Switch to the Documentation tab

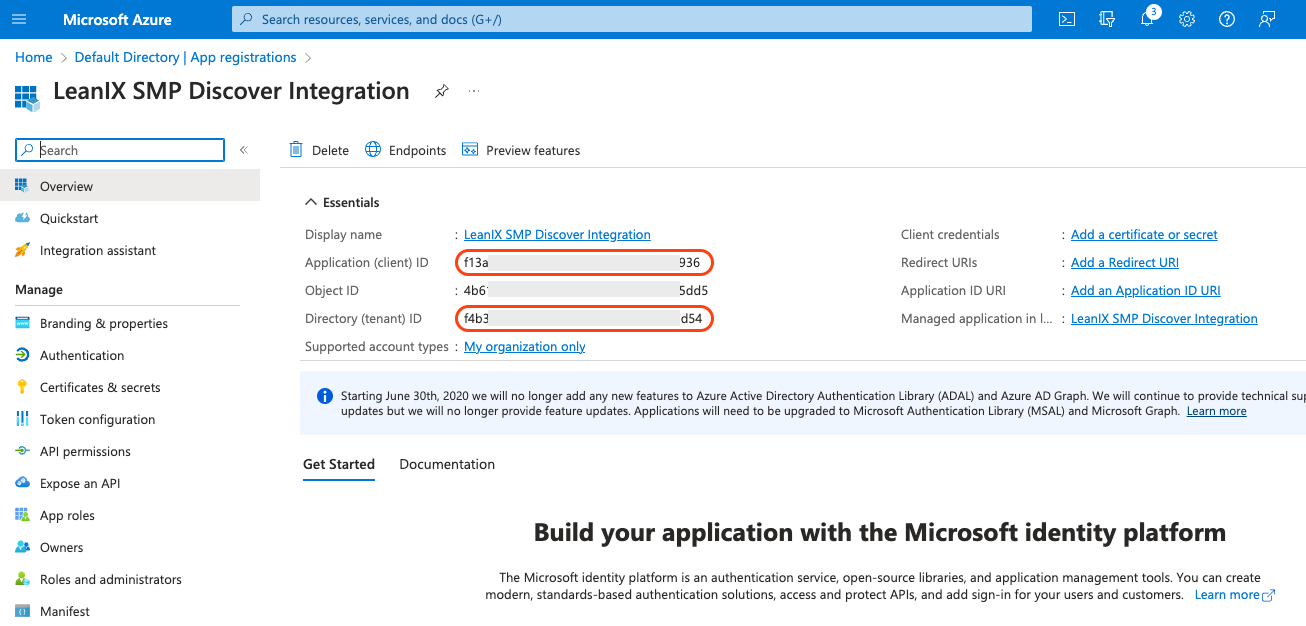(447, 464)
